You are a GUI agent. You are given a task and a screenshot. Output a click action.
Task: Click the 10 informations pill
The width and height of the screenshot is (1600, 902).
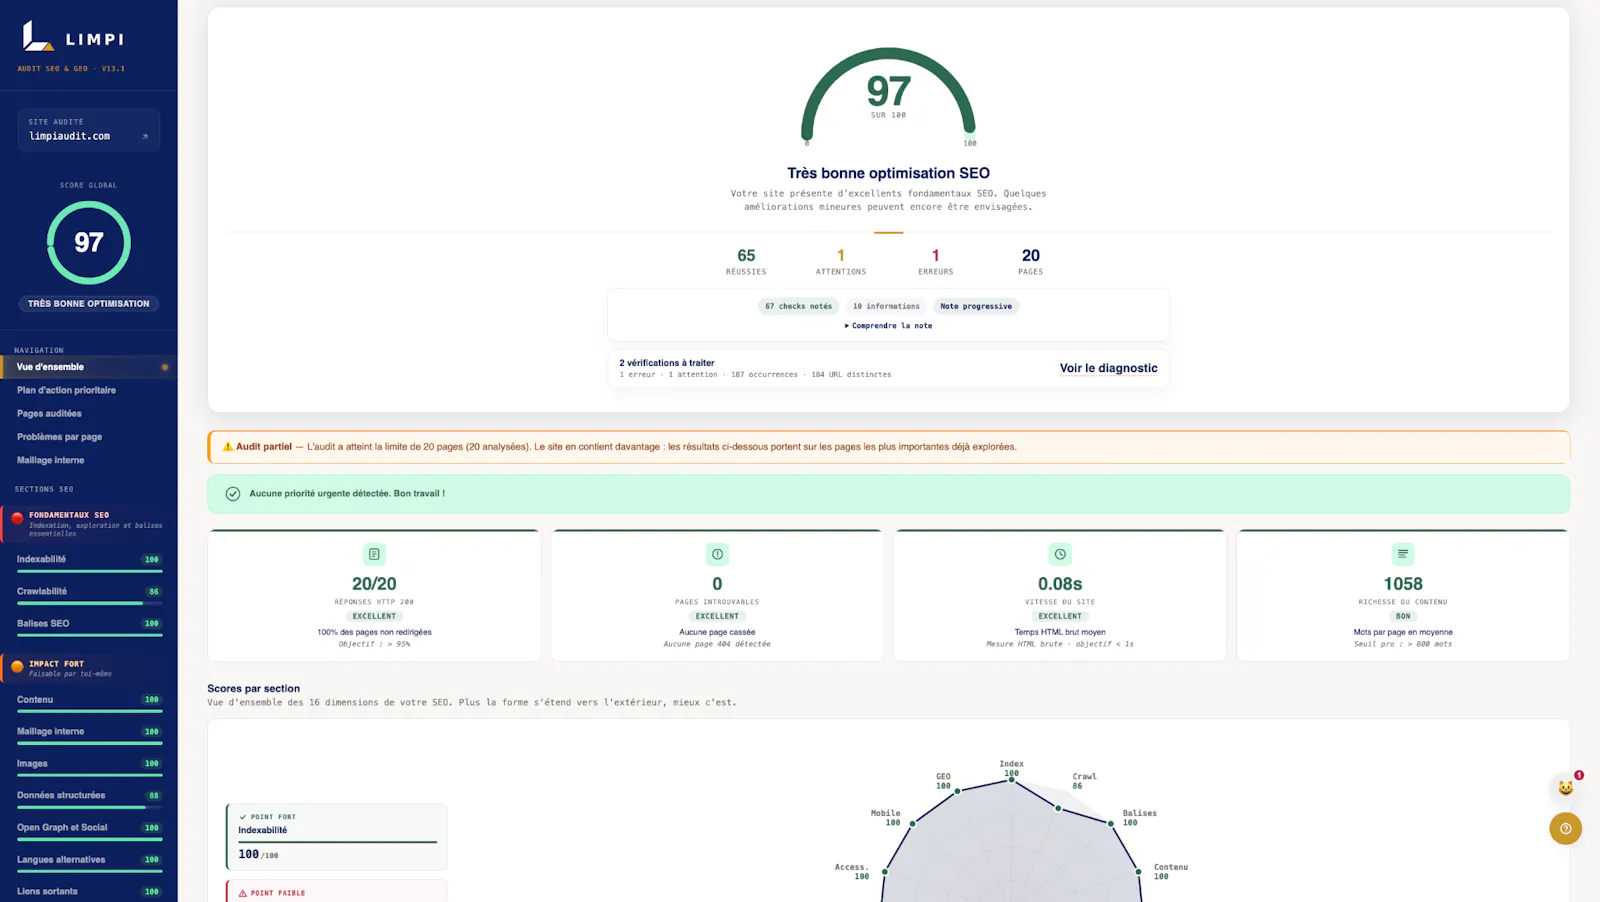(886, 306)
